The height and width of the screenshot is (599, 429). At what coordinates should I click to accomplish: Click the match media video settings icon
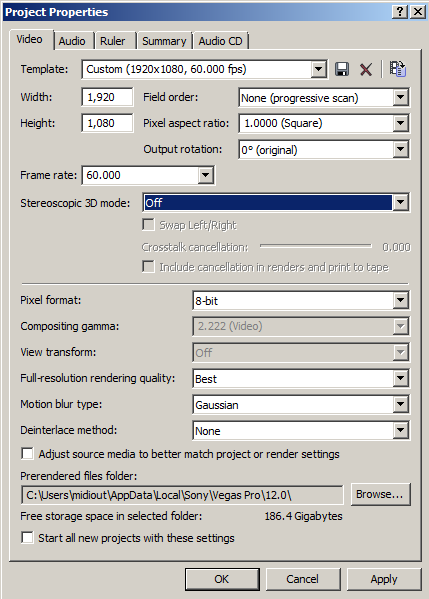click(x=398, y=69)
